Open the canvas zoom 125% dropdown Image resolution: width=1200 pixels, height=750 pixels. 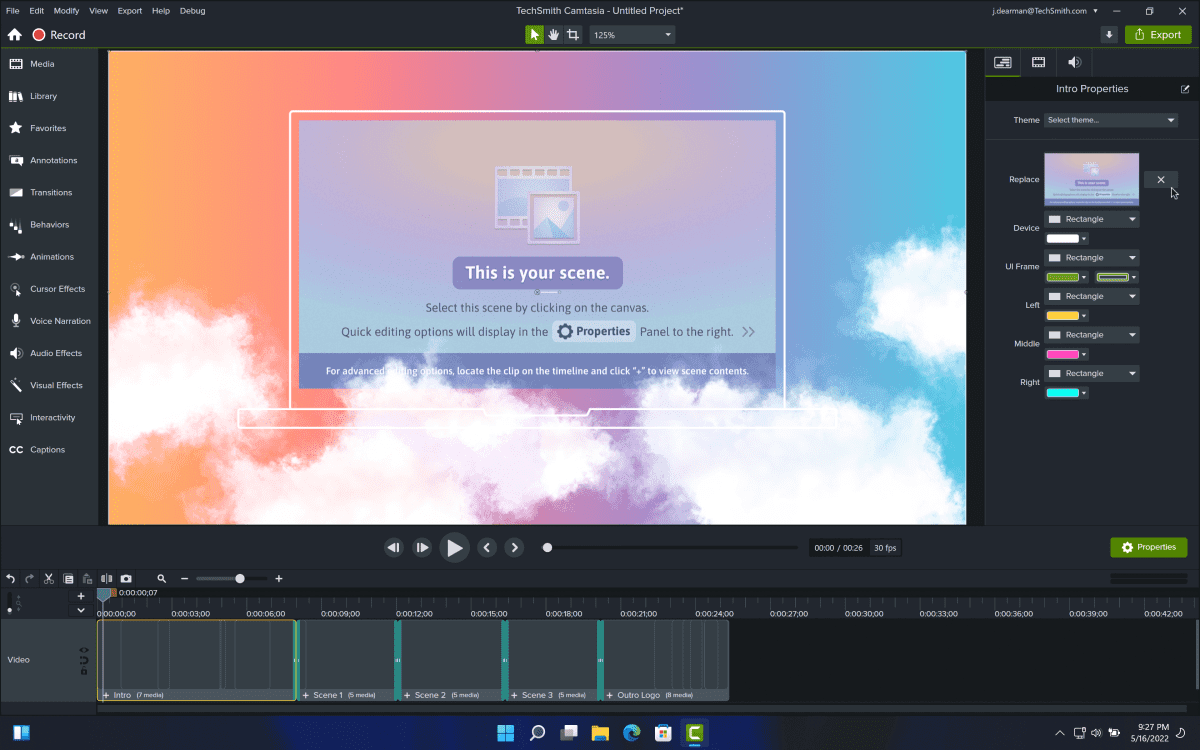[632, 35]
